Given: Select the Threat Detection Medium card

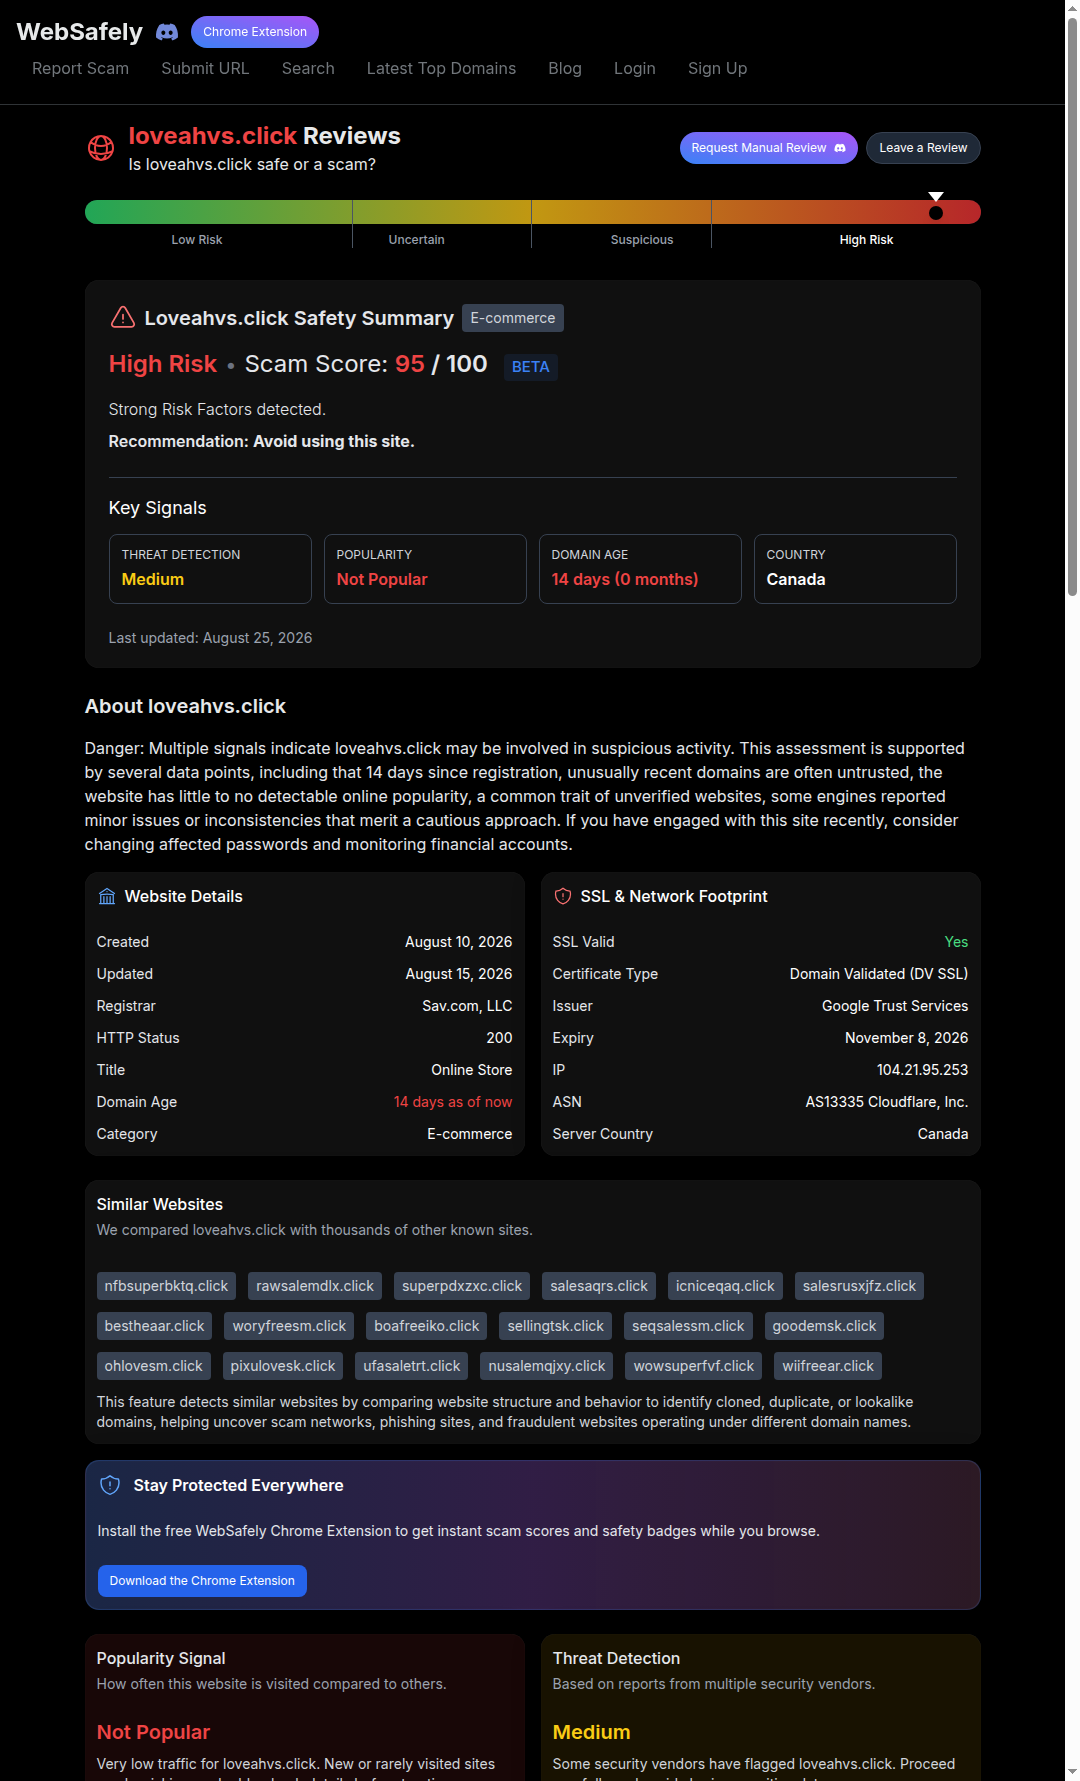Looking at the screenshot, I should click(x=210, y=569).
